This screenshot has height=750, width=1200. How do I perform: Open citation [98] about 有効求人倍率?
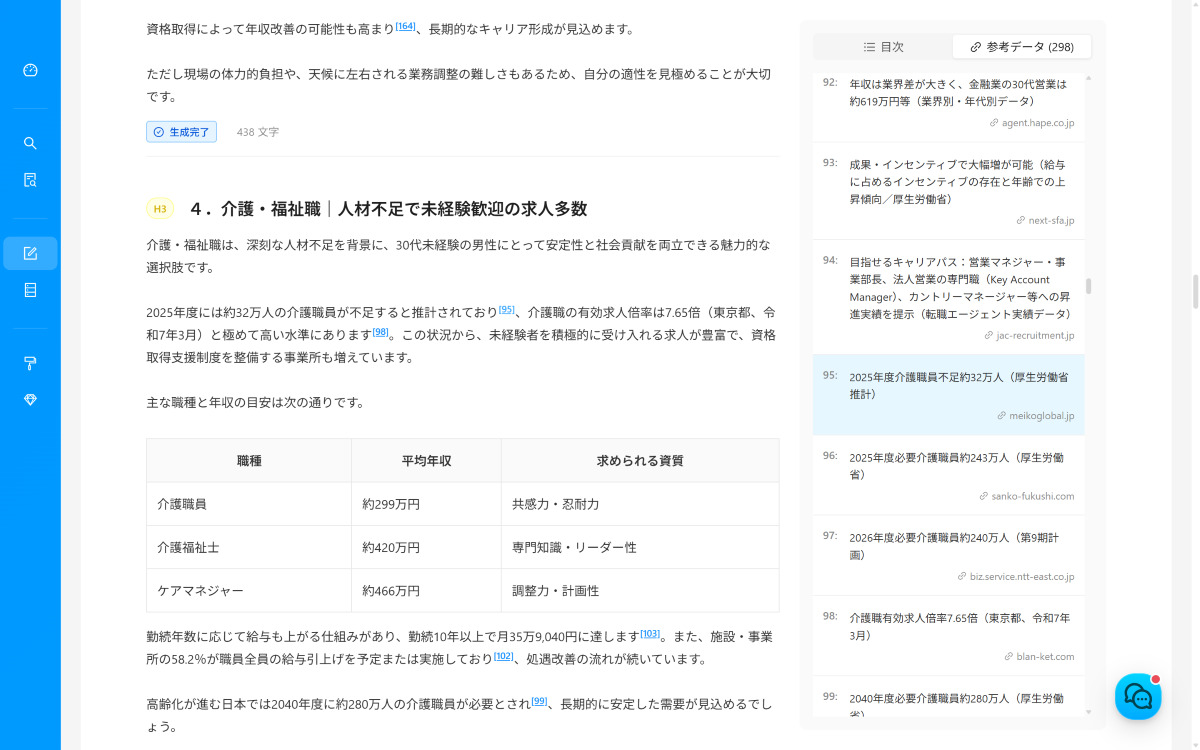(x=380, y=331)
